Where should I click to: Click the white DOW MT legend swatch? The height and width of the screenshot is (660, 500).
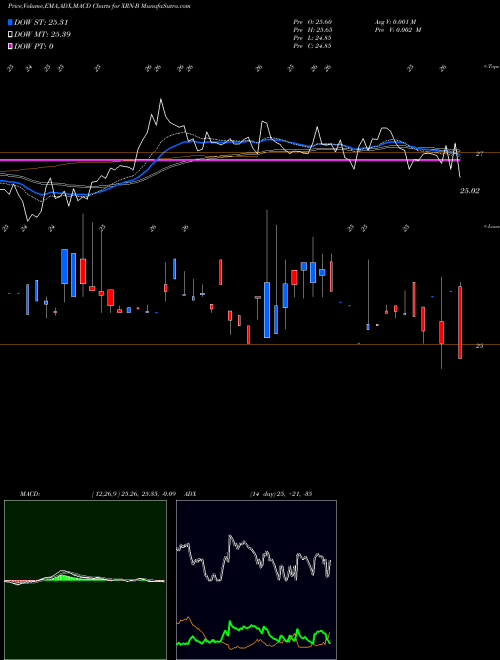click(x=11, y=34)
